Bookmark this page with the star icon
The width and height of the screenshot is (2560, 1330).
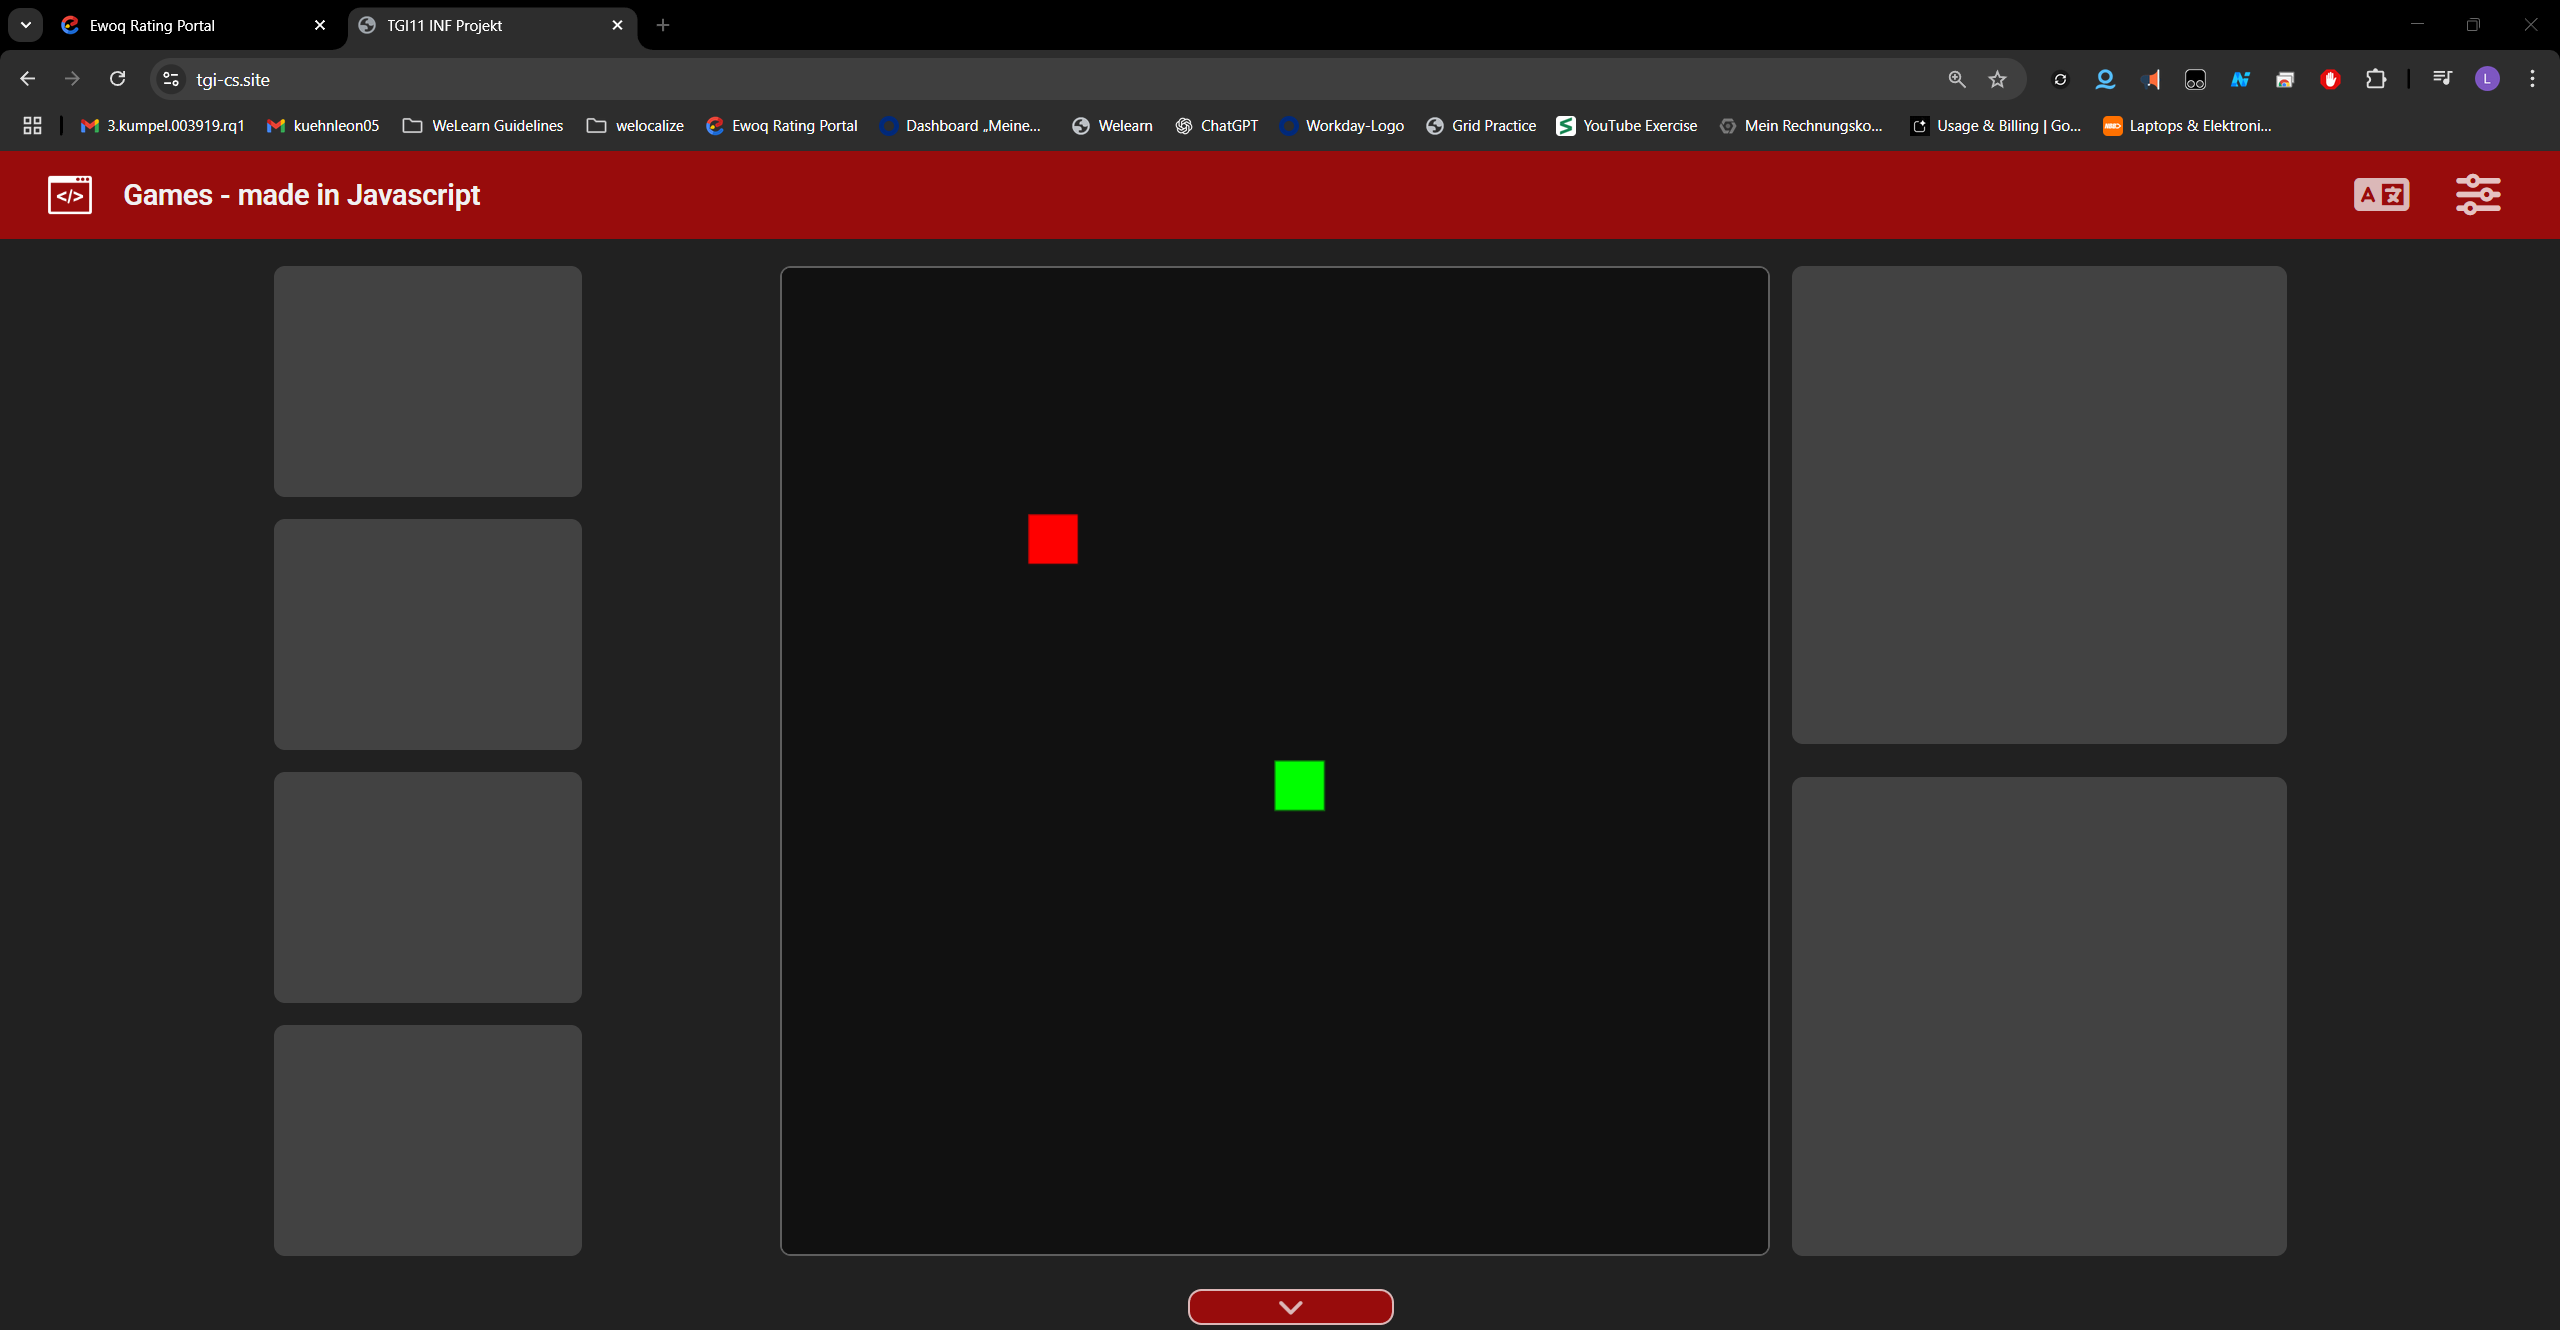pos(1997,79)
